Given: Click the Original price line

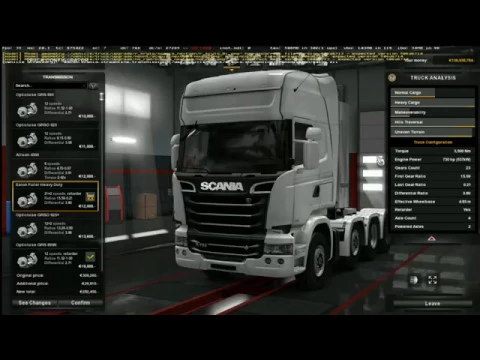Looking at the screenshot, I should click(x=57, y=276).
